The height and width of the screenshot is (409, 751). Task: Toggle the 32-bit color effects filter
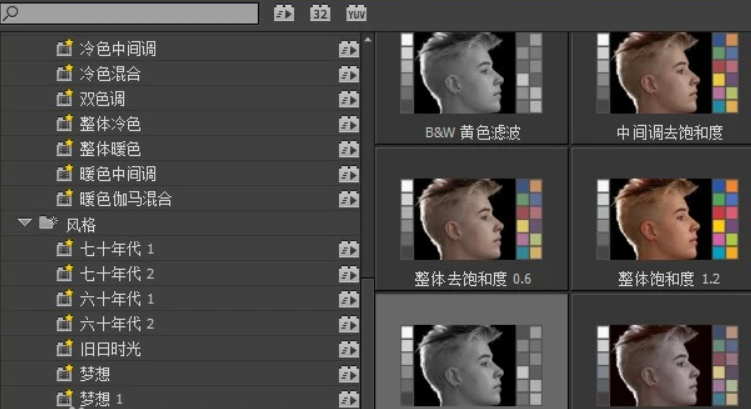(x=320, y=13)
